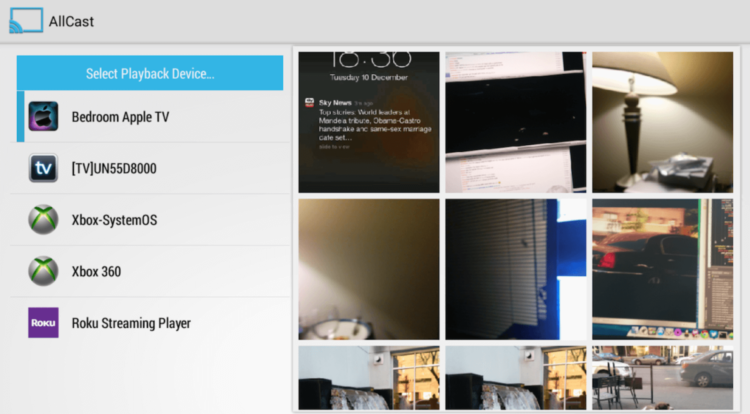Choose [TV]UN55D8000 from device list
Viewport: 750px width, 414px height.
pos(113,169)
